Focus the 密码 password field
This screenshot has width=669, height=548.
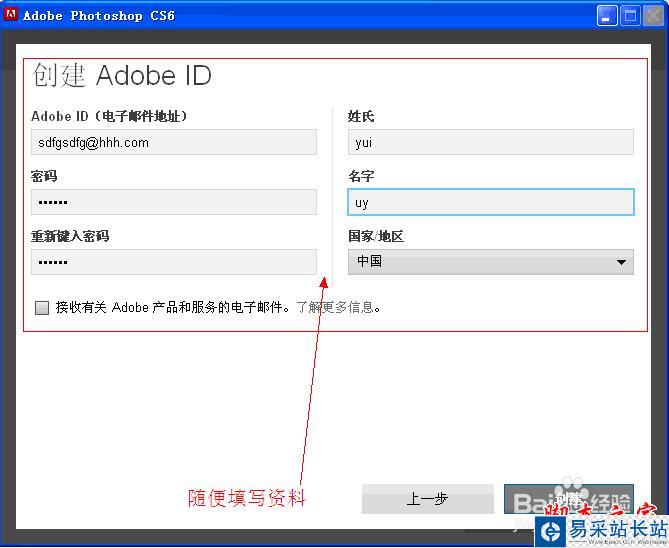174,202
